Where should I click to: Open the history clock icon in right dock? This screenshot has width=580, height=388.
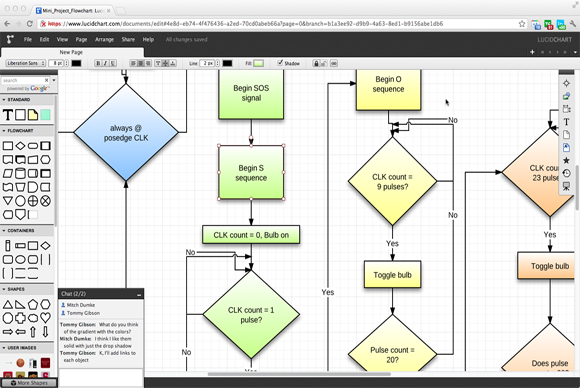coord(566,173)
